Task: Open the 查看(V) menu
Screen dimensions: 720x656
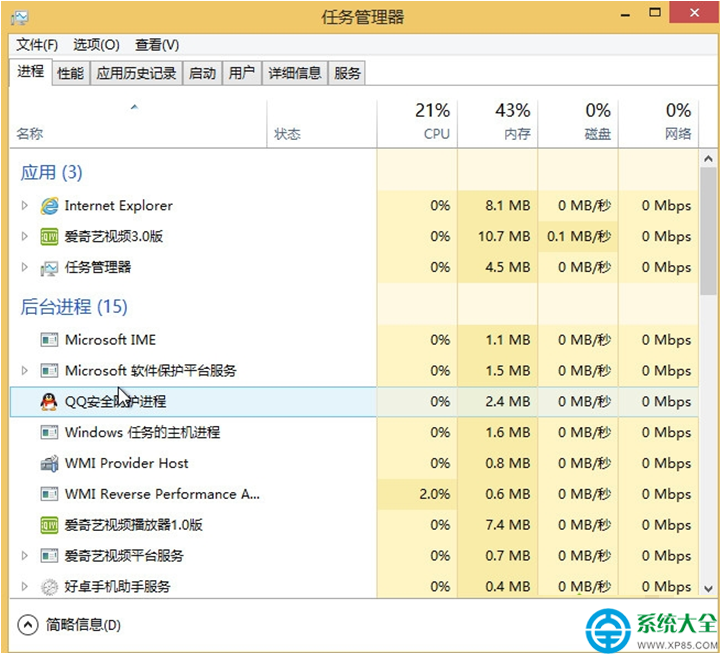Action: (x=157, y=45)
